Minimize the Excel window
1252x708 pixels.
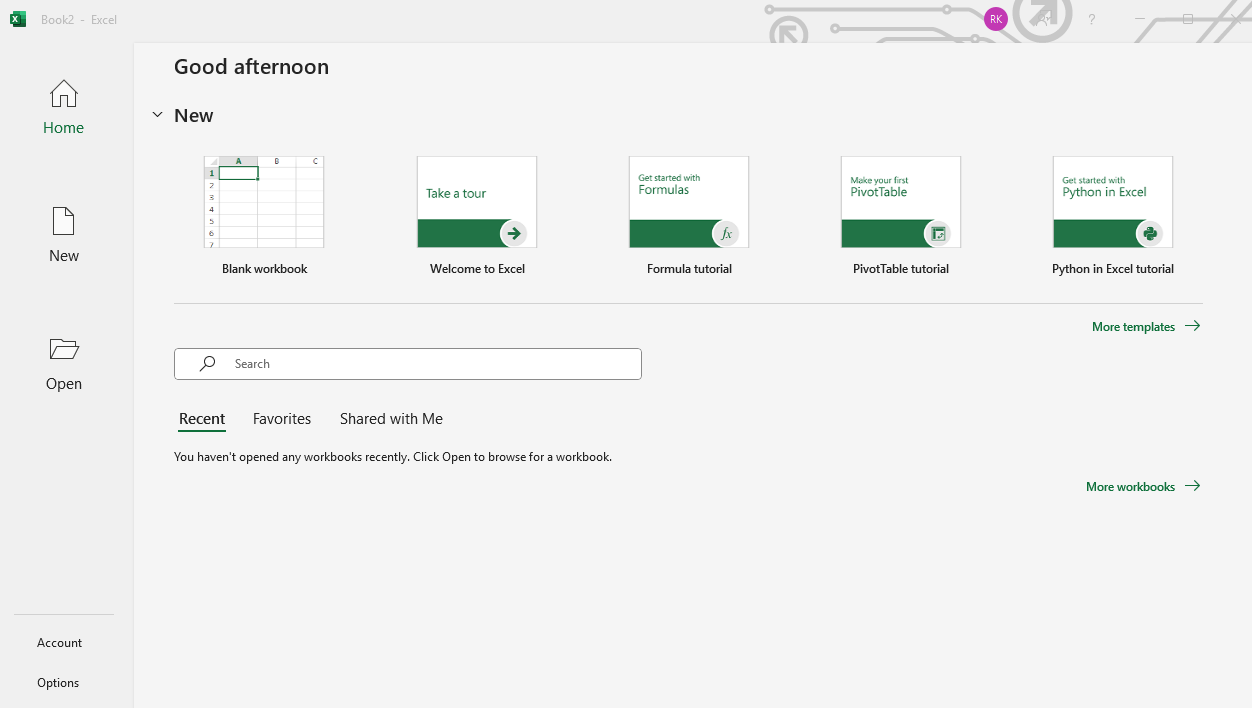pos(1140,19)
